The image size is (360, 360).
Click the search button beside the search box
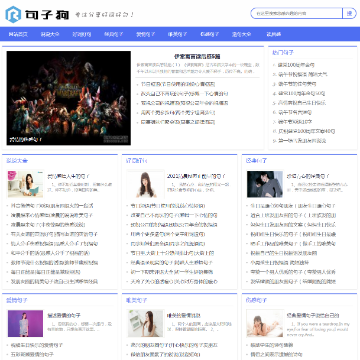pos(349,13)
